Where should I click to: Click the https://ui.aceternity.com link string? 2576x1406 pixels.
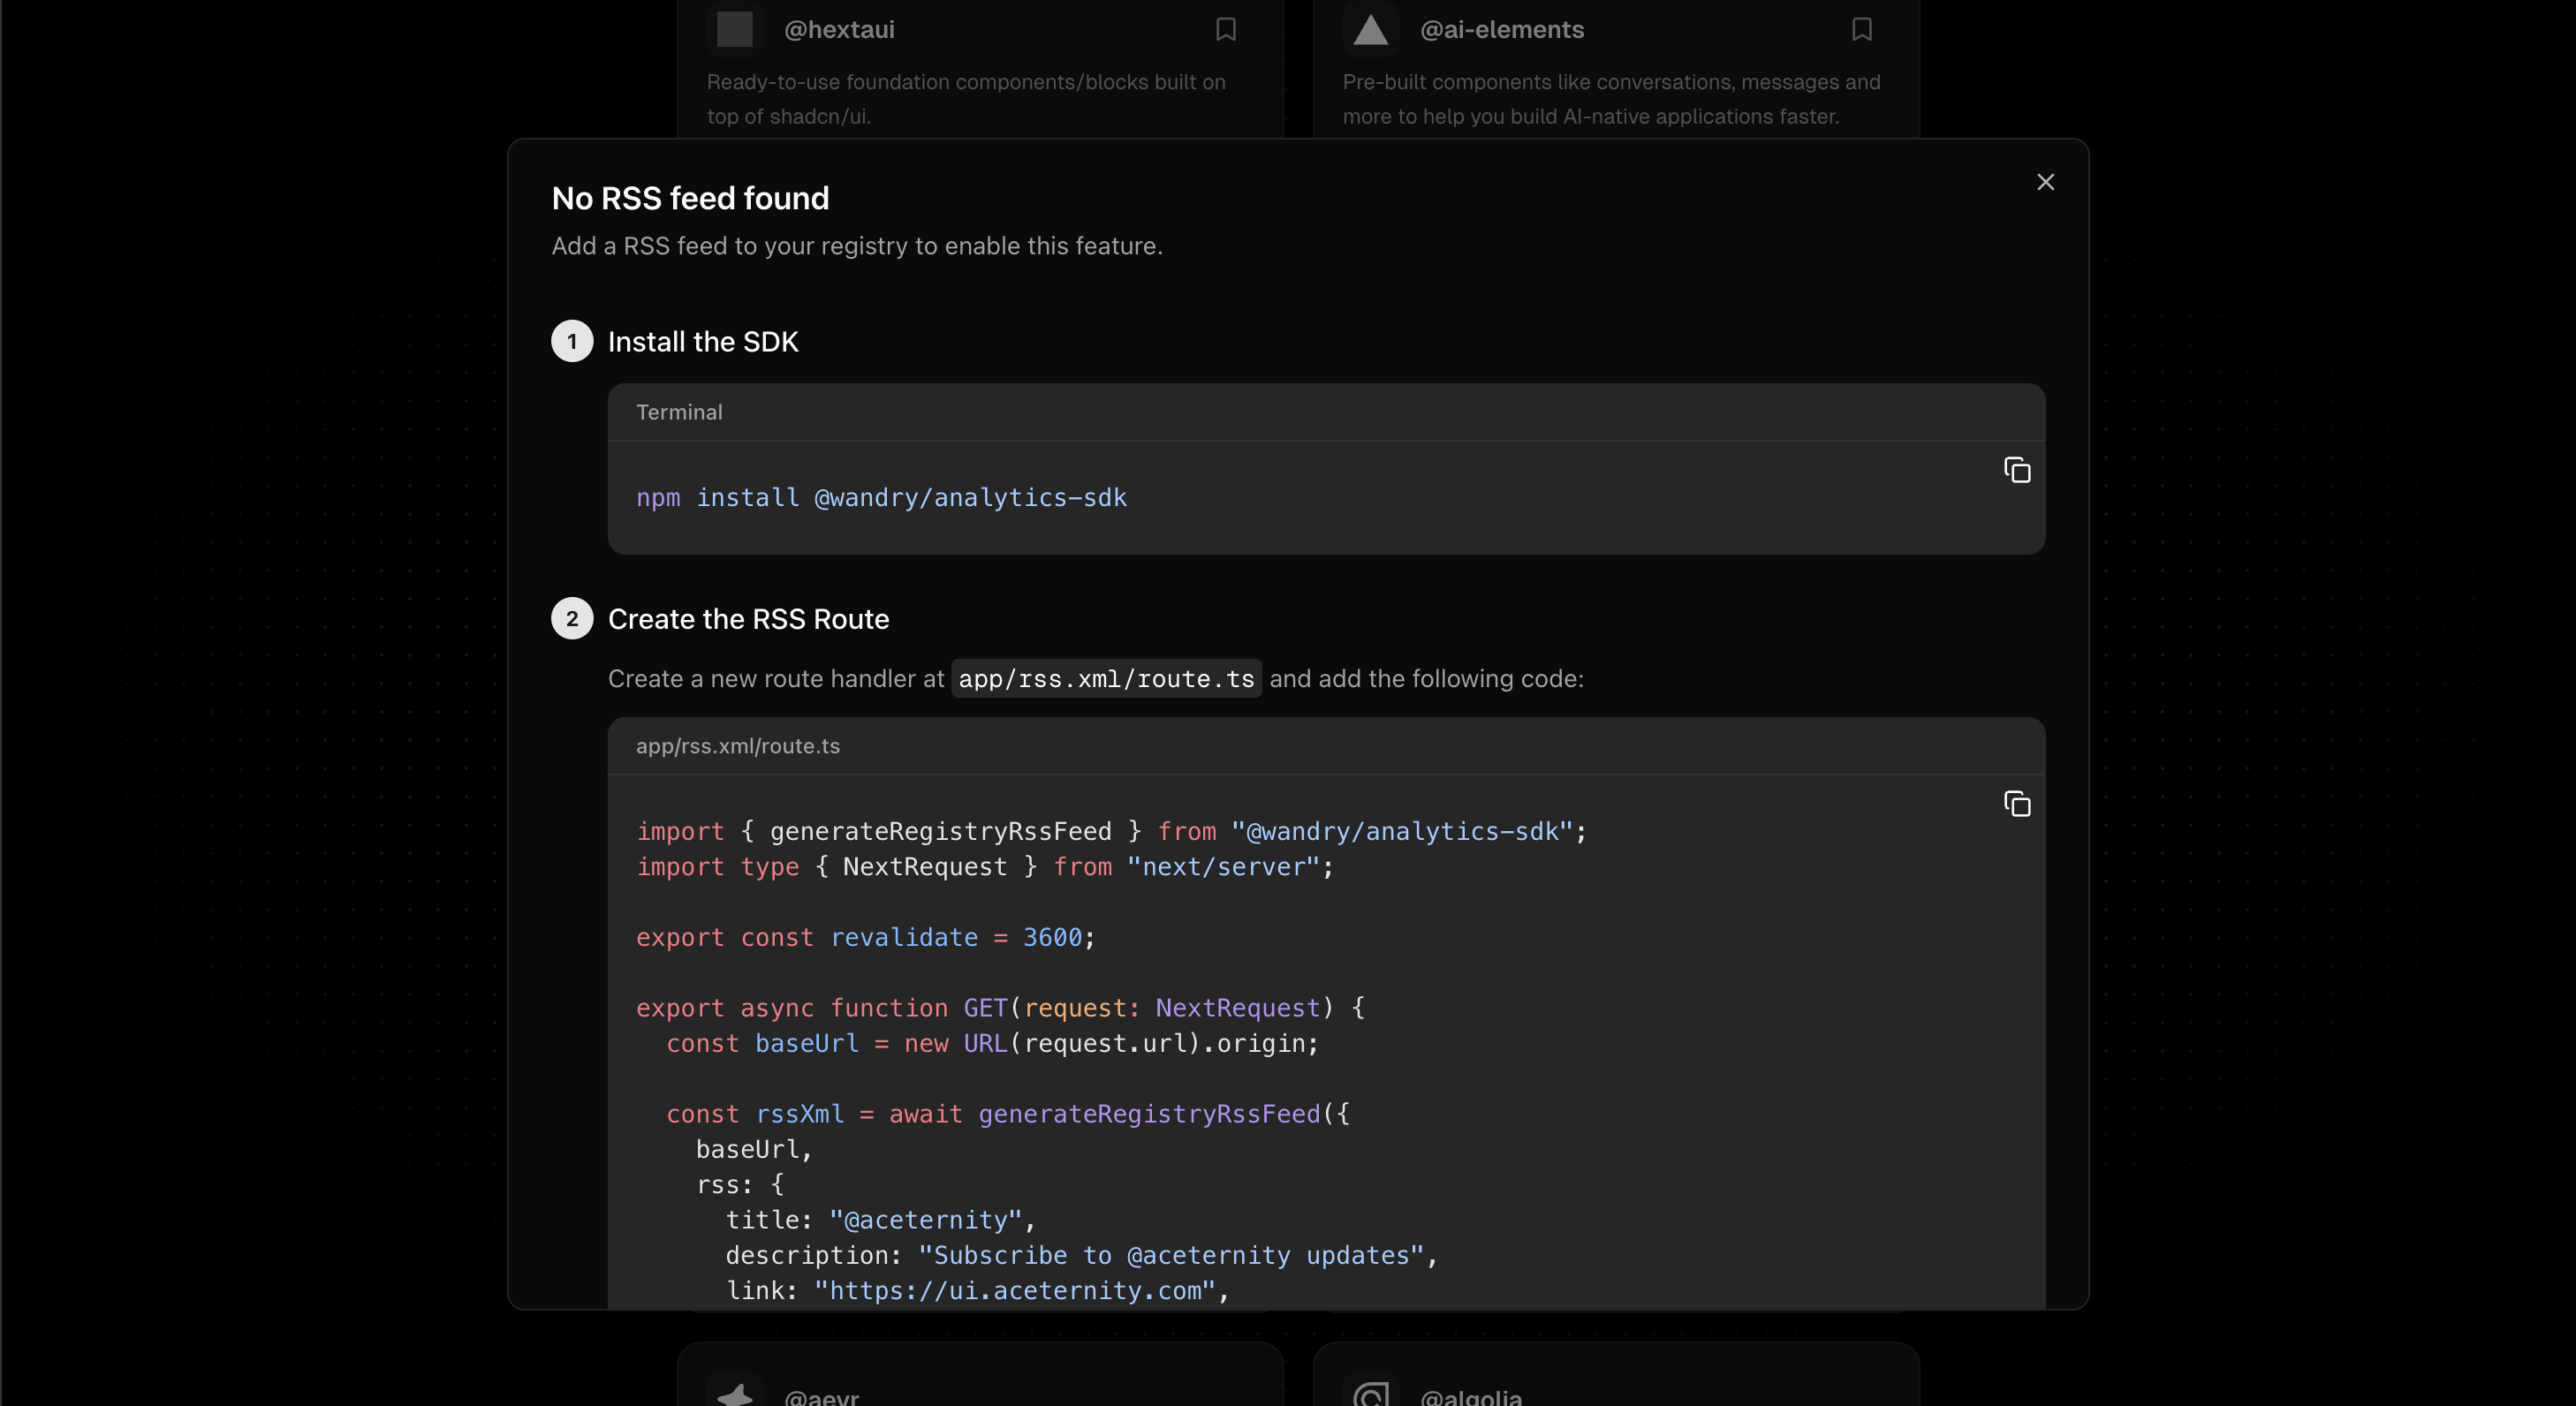[x=1014, y=1290]
